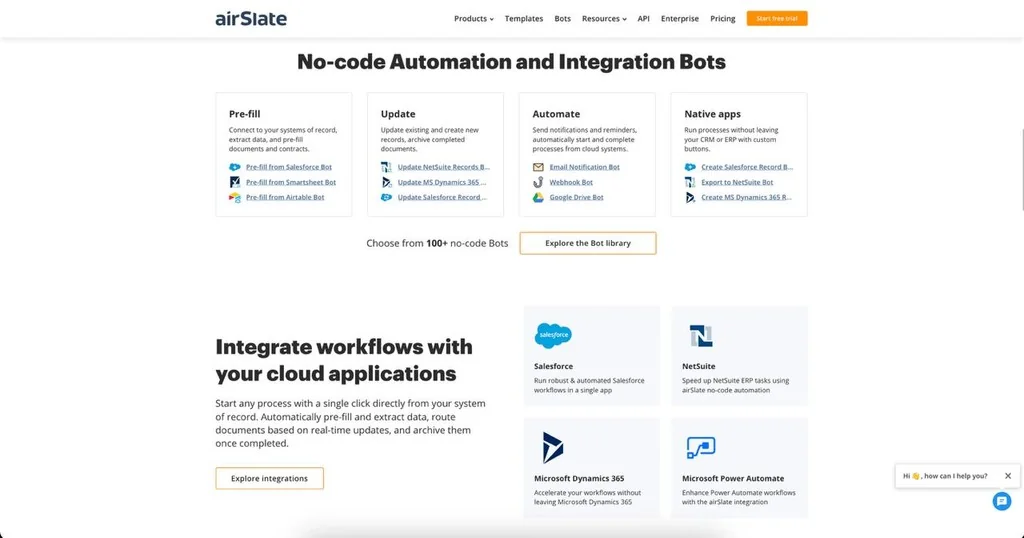This screenshot has width=1024, height=538.
Task: Click the page vertical scrollbar thumb
Action: click(x=1022, y=170)
